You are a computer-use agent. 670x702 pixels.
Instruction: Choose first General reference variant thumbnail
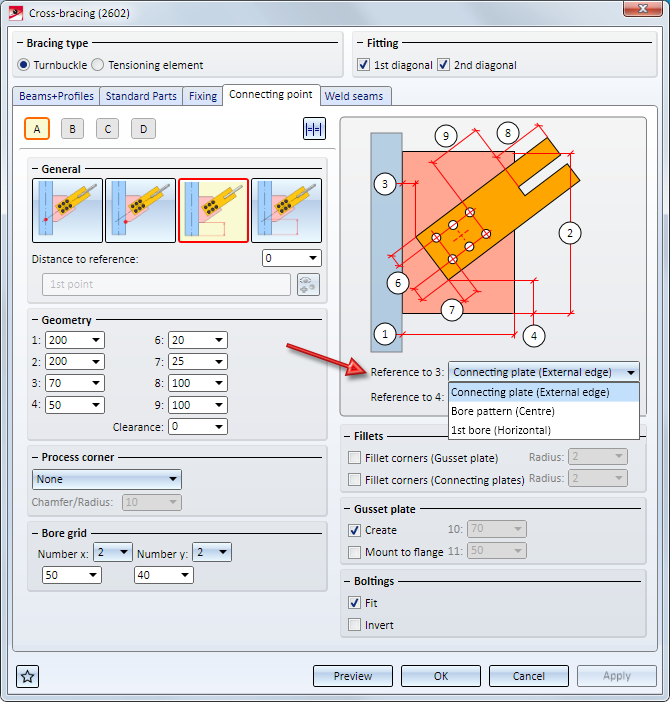point(67,210)
